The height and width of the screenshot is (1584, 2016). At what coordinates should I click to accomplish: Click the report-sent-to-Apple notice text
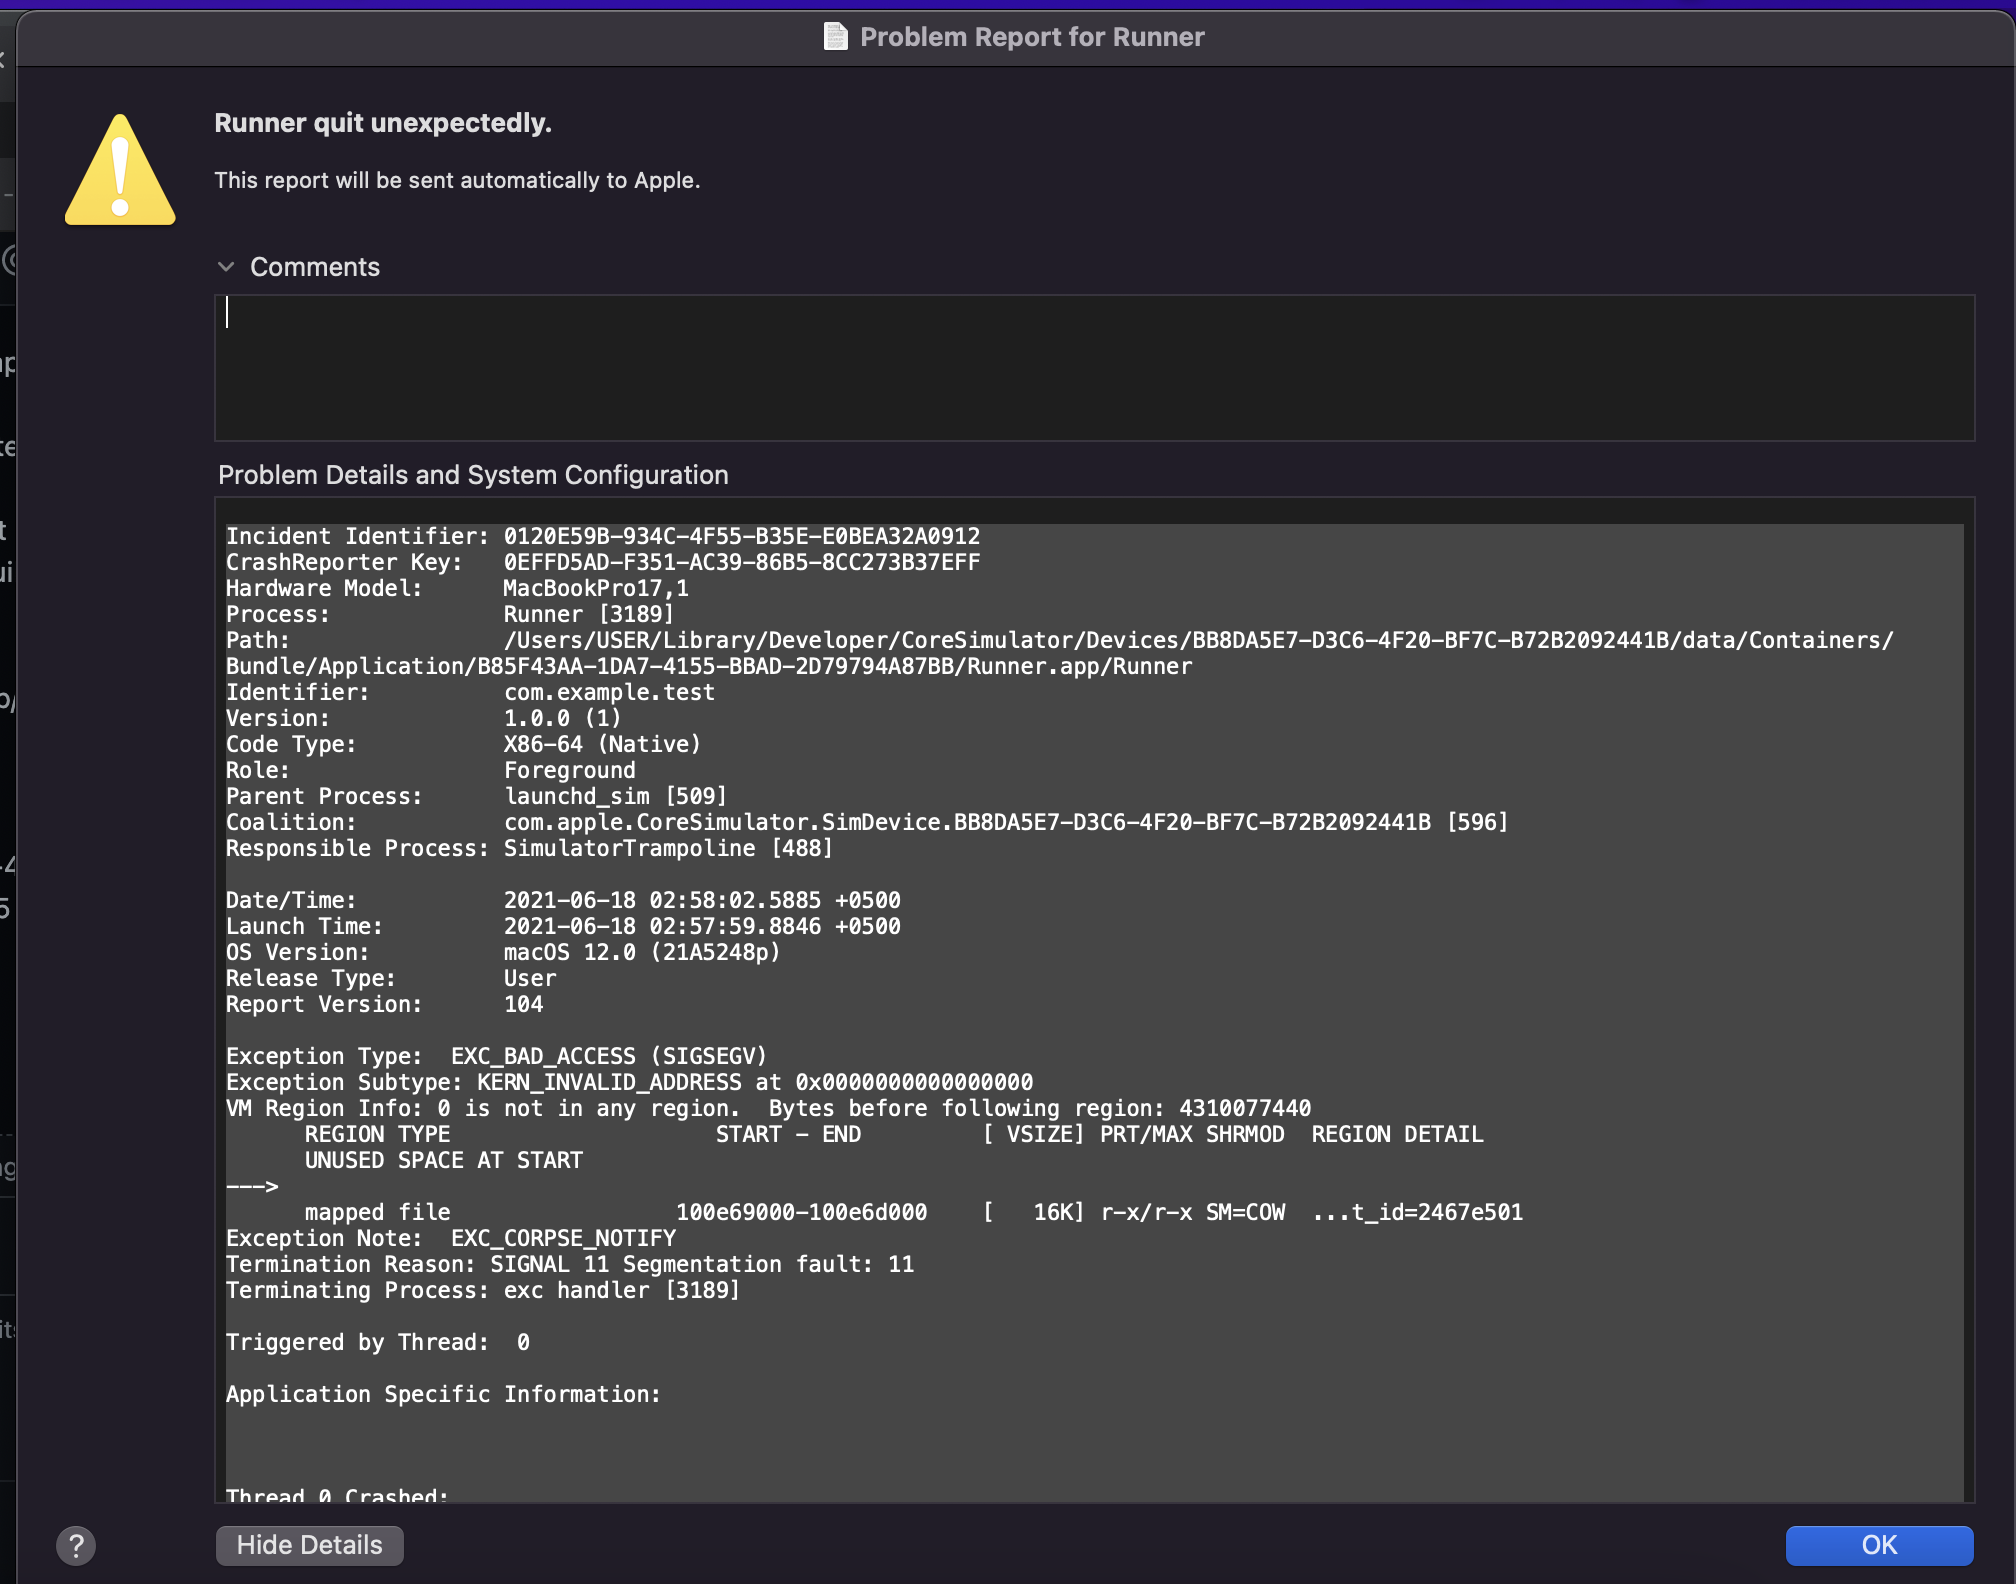click(458, 180)
